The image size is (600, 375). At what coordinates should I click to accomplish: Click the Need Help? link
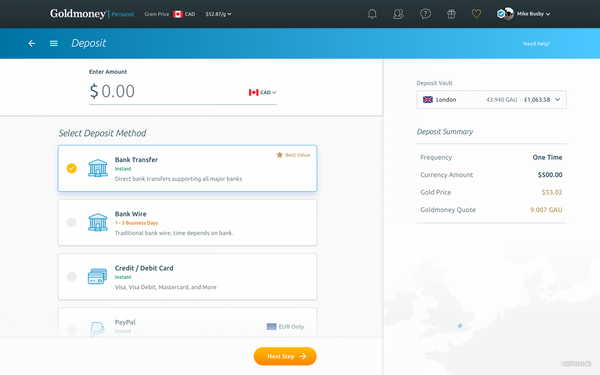tap(536, 44)
